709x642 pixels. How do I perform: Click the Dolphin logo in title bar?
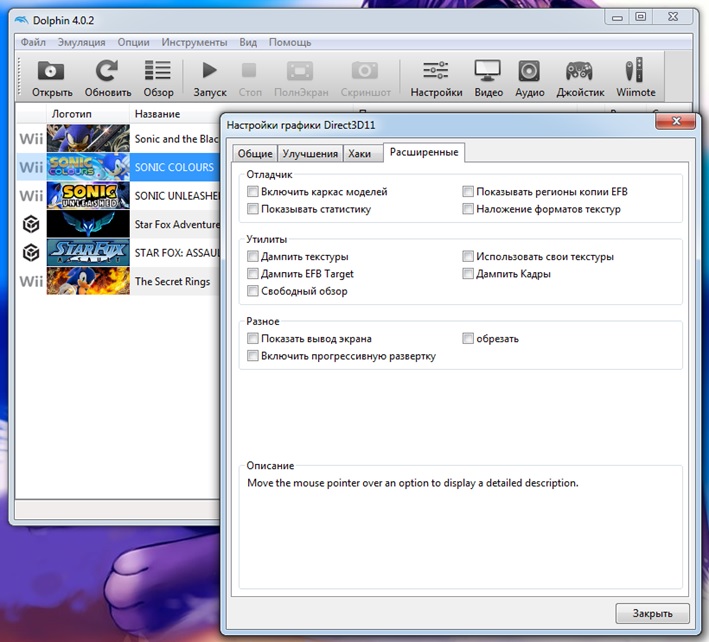tap(21, 20)
